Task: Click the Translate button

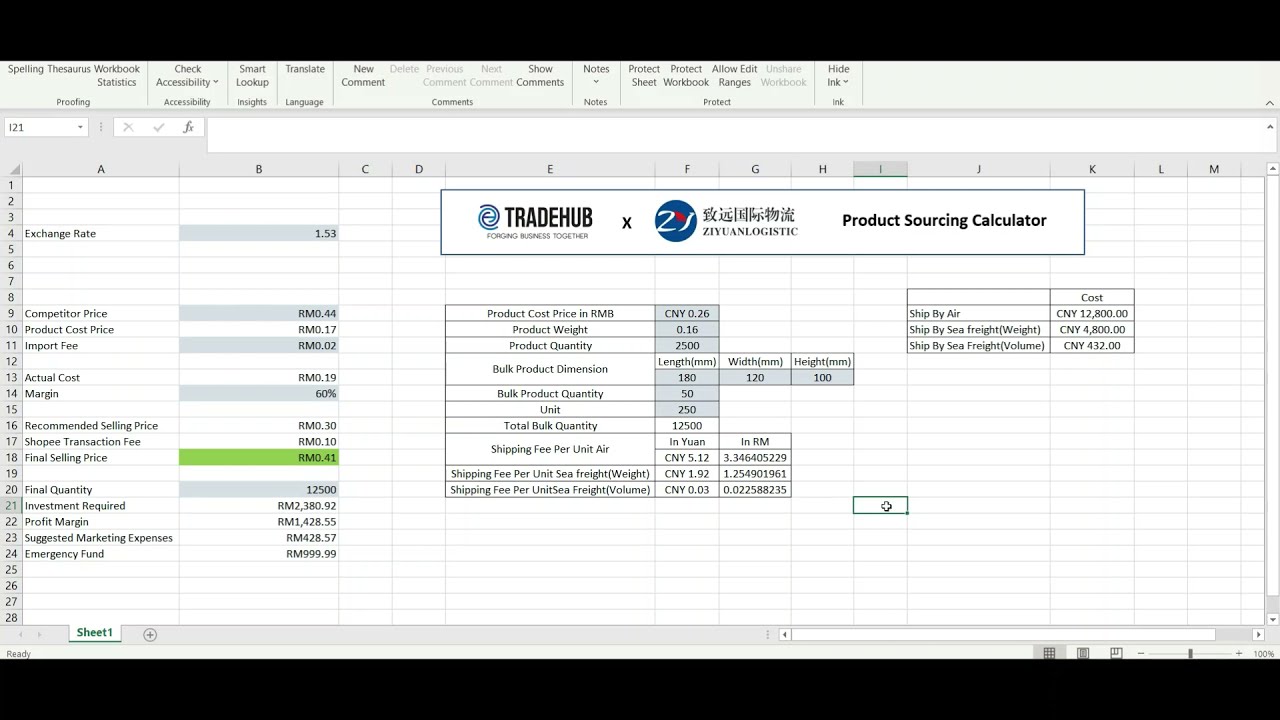Action: (305, 69)
